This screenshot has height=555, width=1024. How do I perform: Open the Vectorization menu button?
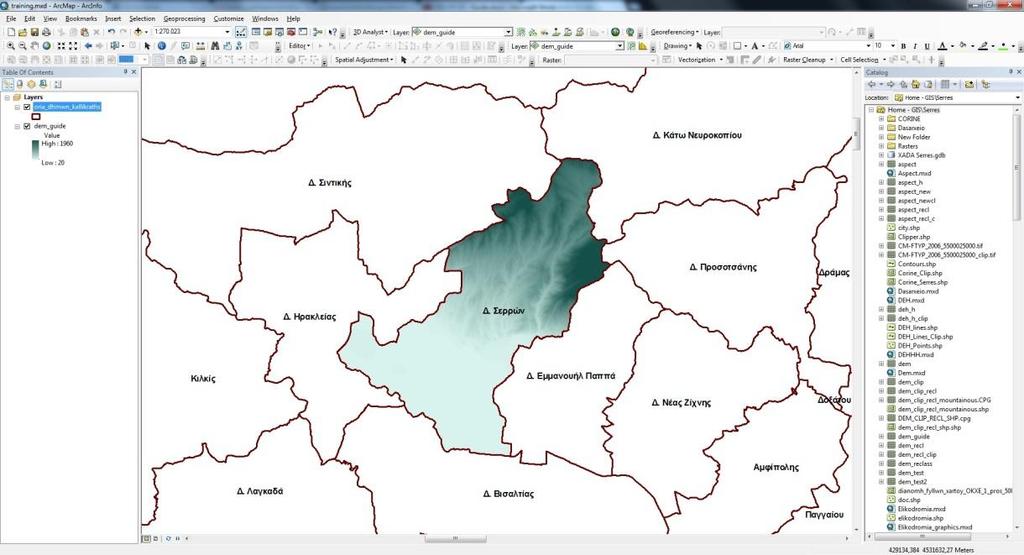(x=700, y=60)
